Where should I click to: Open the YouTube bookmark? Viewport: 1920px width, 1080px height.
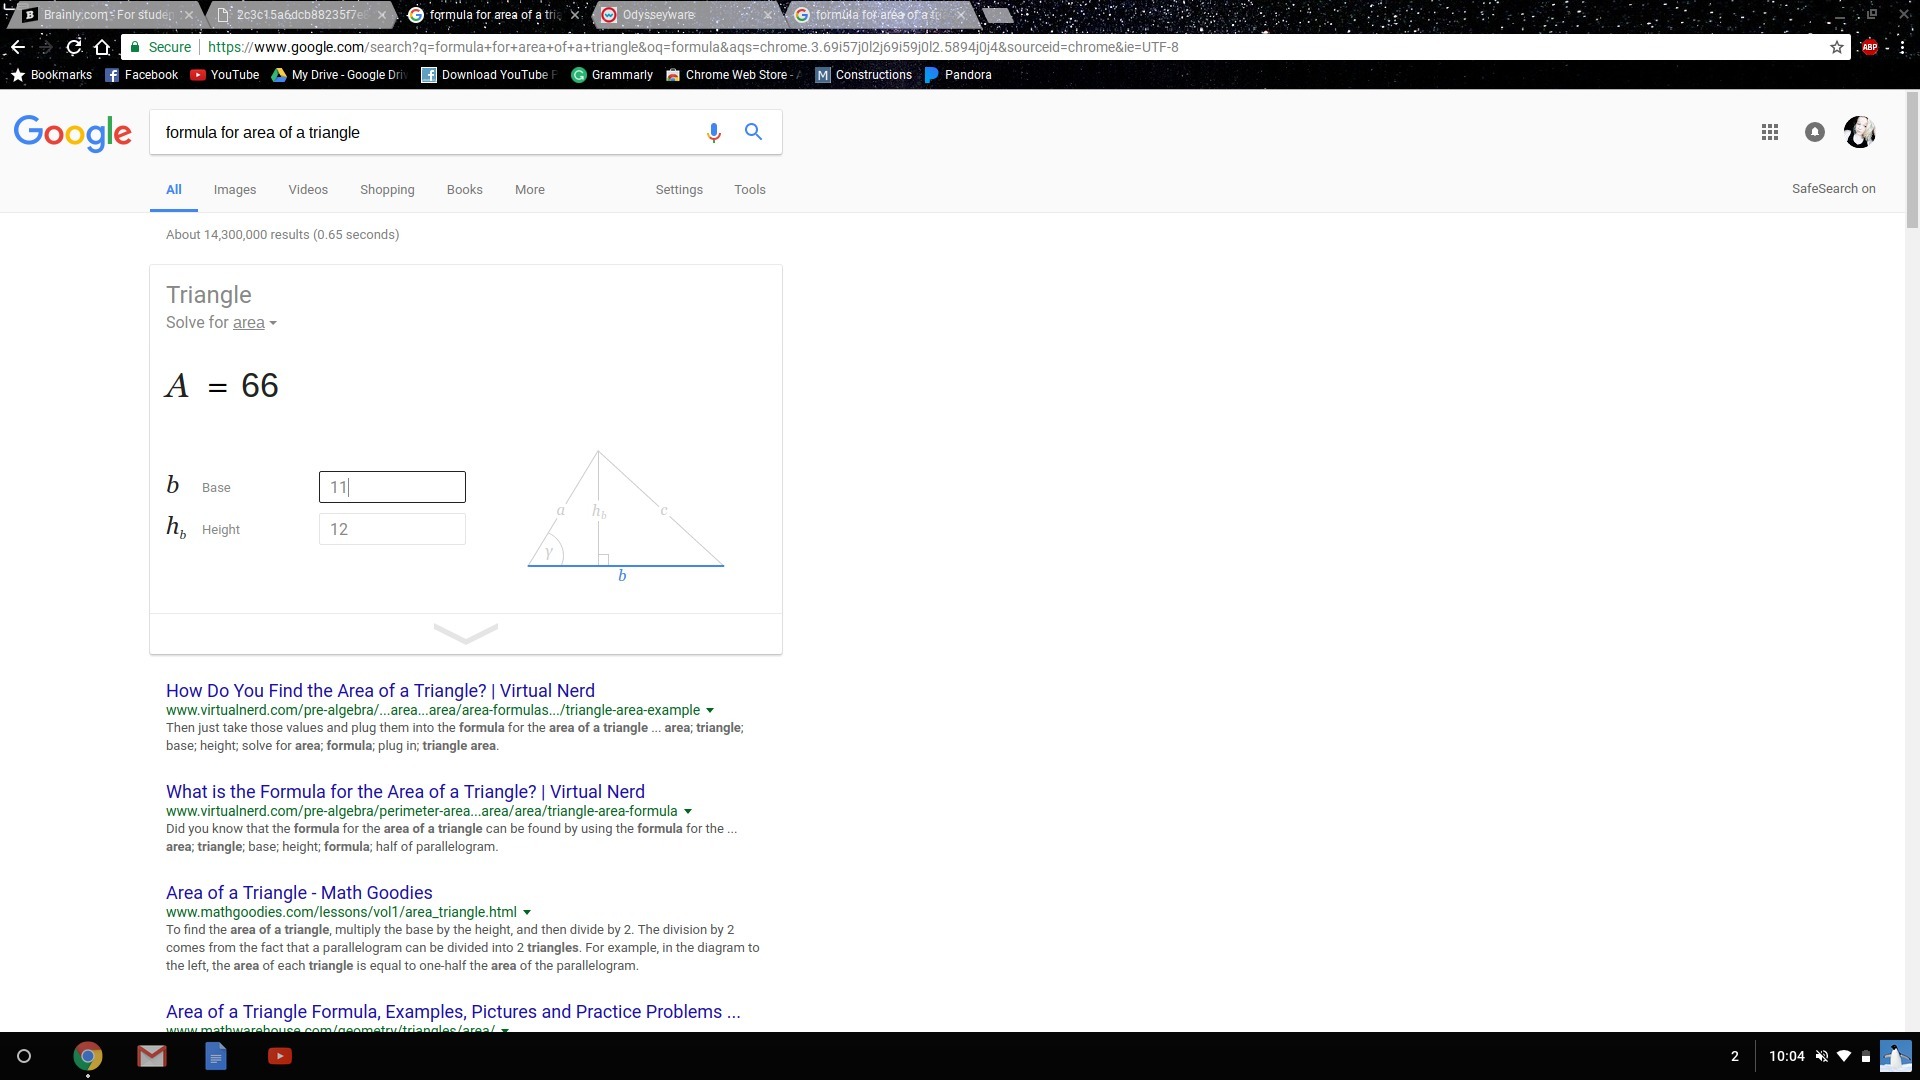225,75
